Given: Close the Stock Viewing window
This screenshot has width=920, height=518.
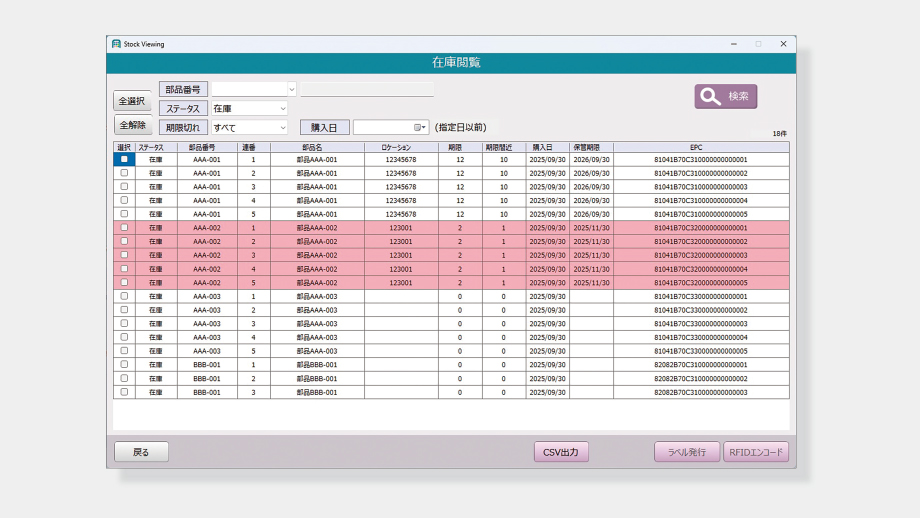Looking at the screenshot, I should (x=783, y=44).
